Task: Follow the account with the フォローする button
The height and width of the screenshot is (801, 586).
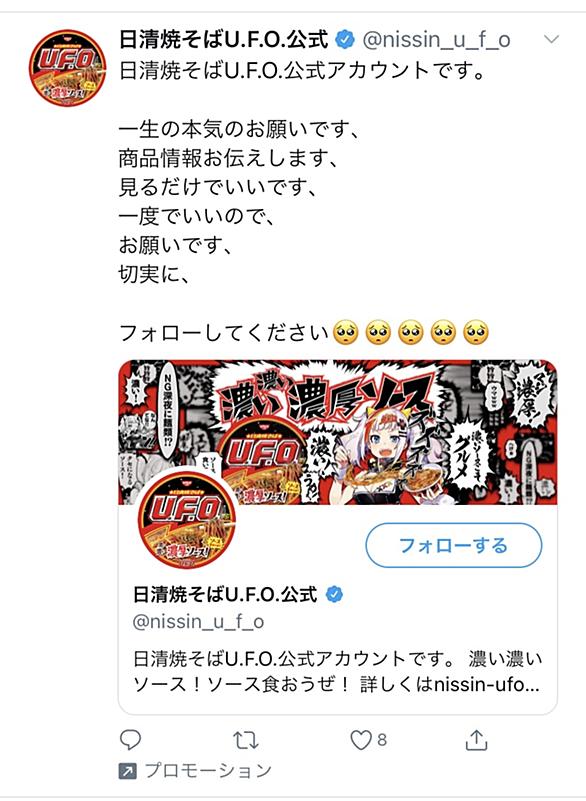Action: coord(454,545)
